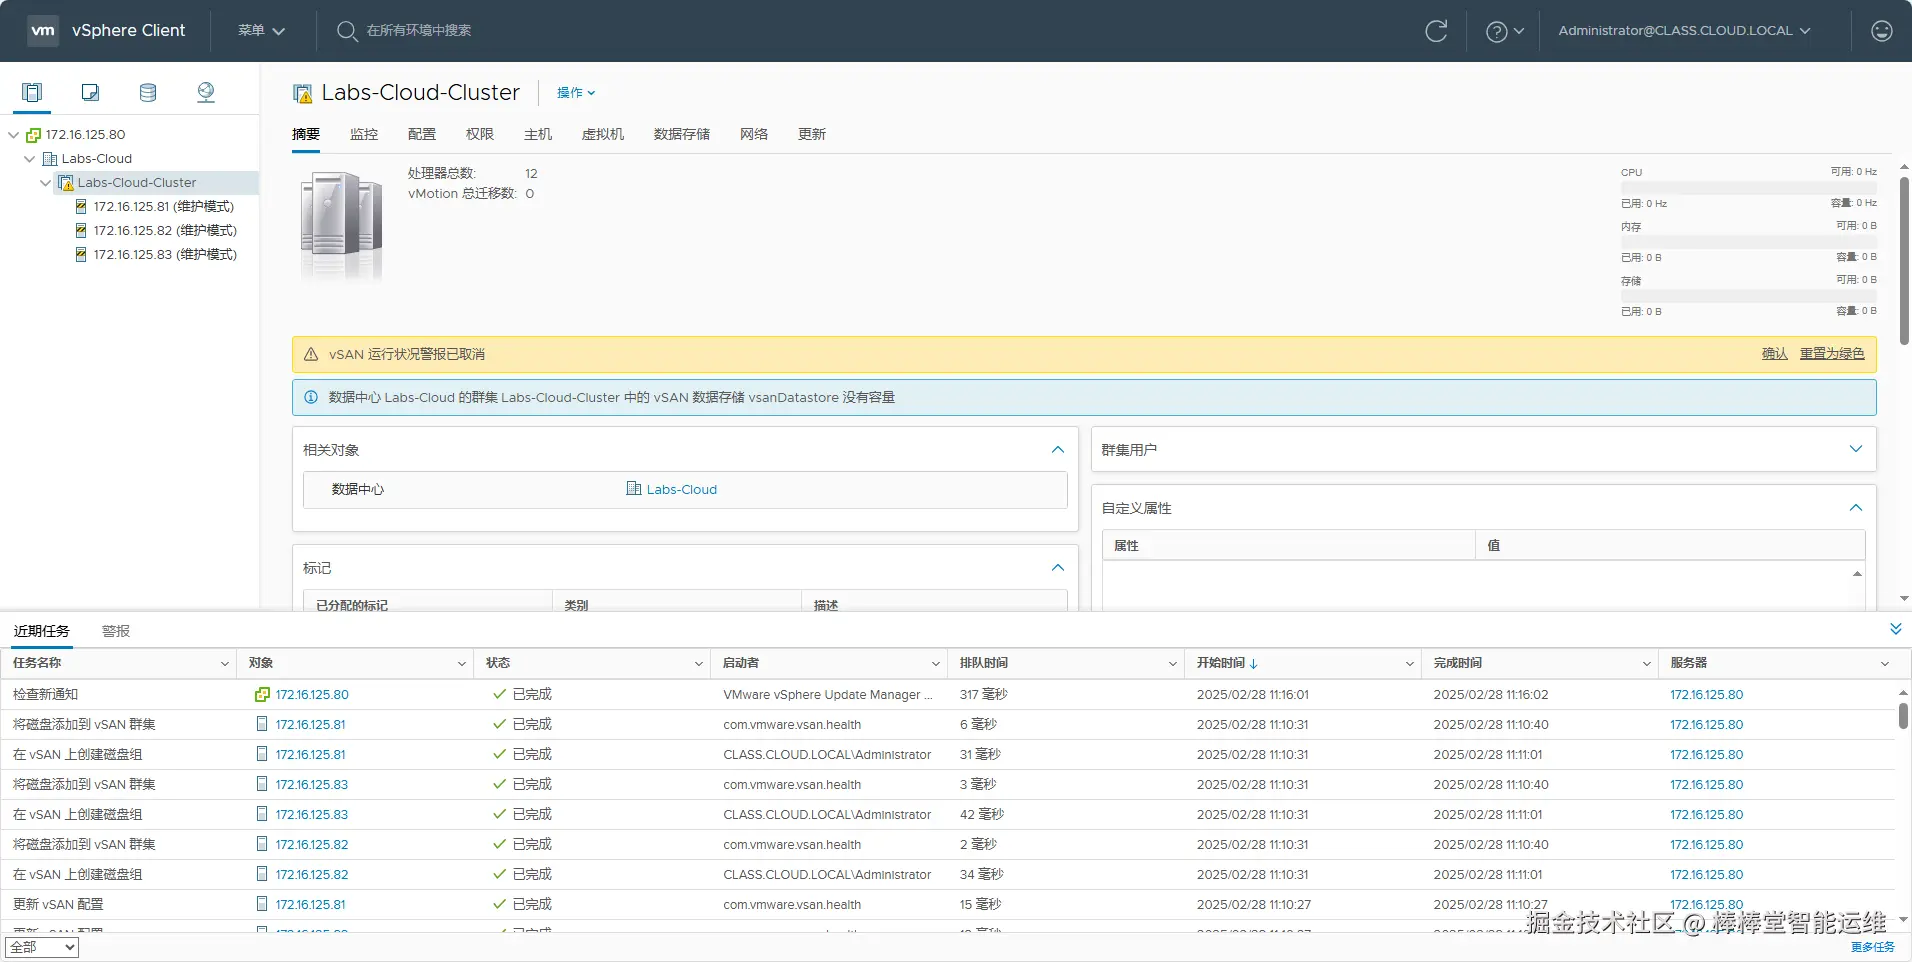Open the Labs-Cloud datacenter link
The image size is (1912, 962).
tap(682, 490)
